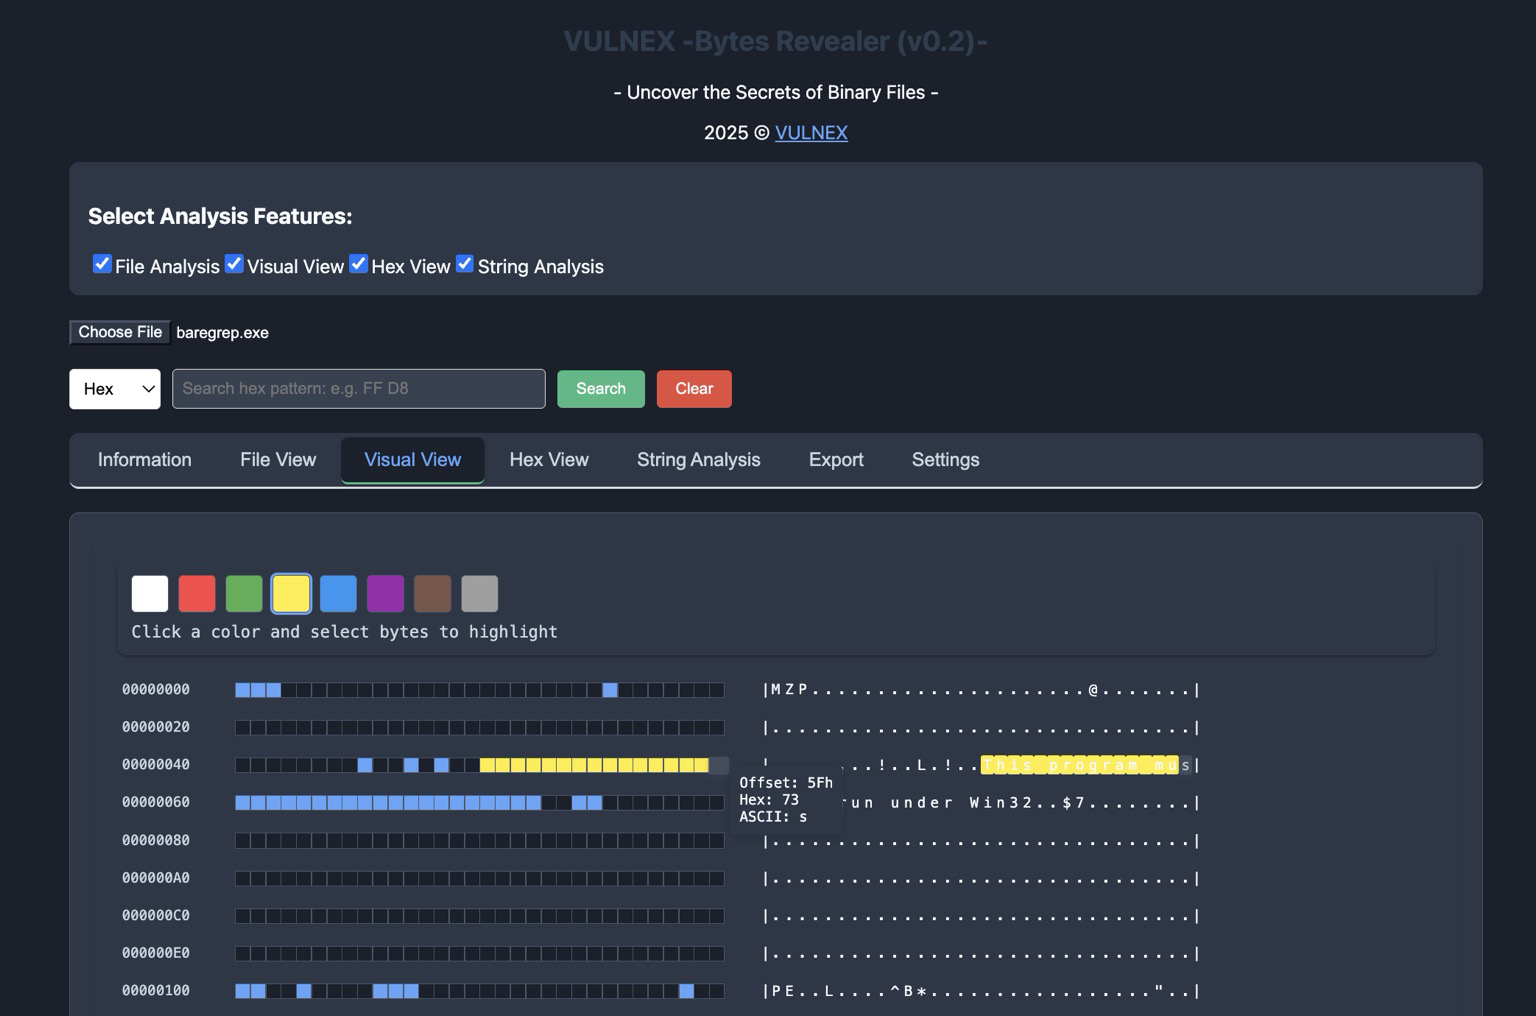The height and width of the screenshot is (1016, 1536).
Task: Uncheck the File Analysis checkbox
Action: [x=102, y=264]
